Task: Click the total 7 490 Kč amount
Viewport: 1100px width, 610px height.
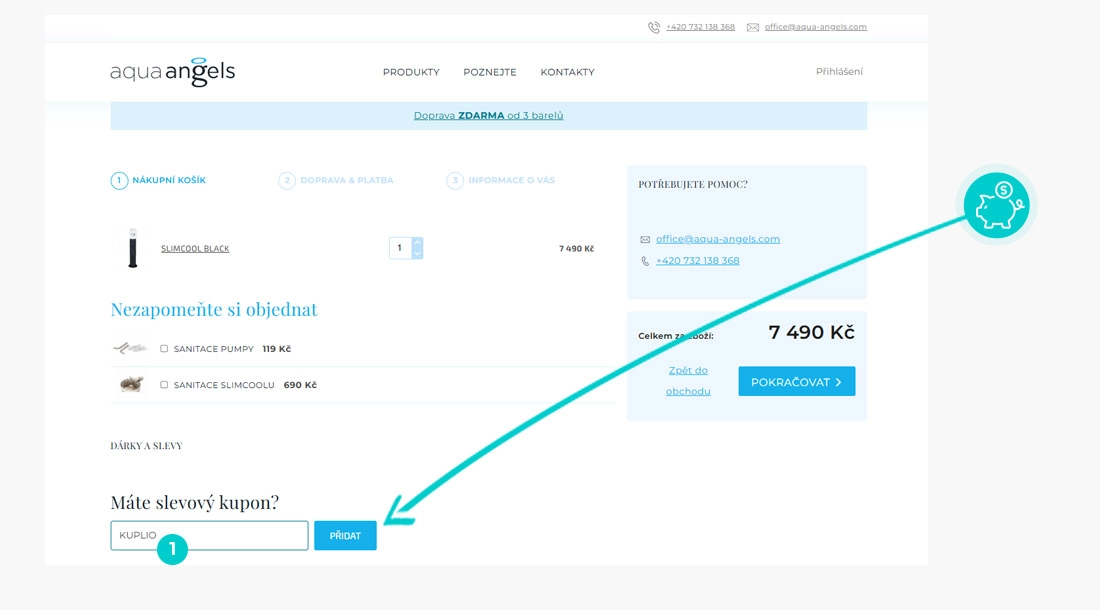Action: pos(812,332)
